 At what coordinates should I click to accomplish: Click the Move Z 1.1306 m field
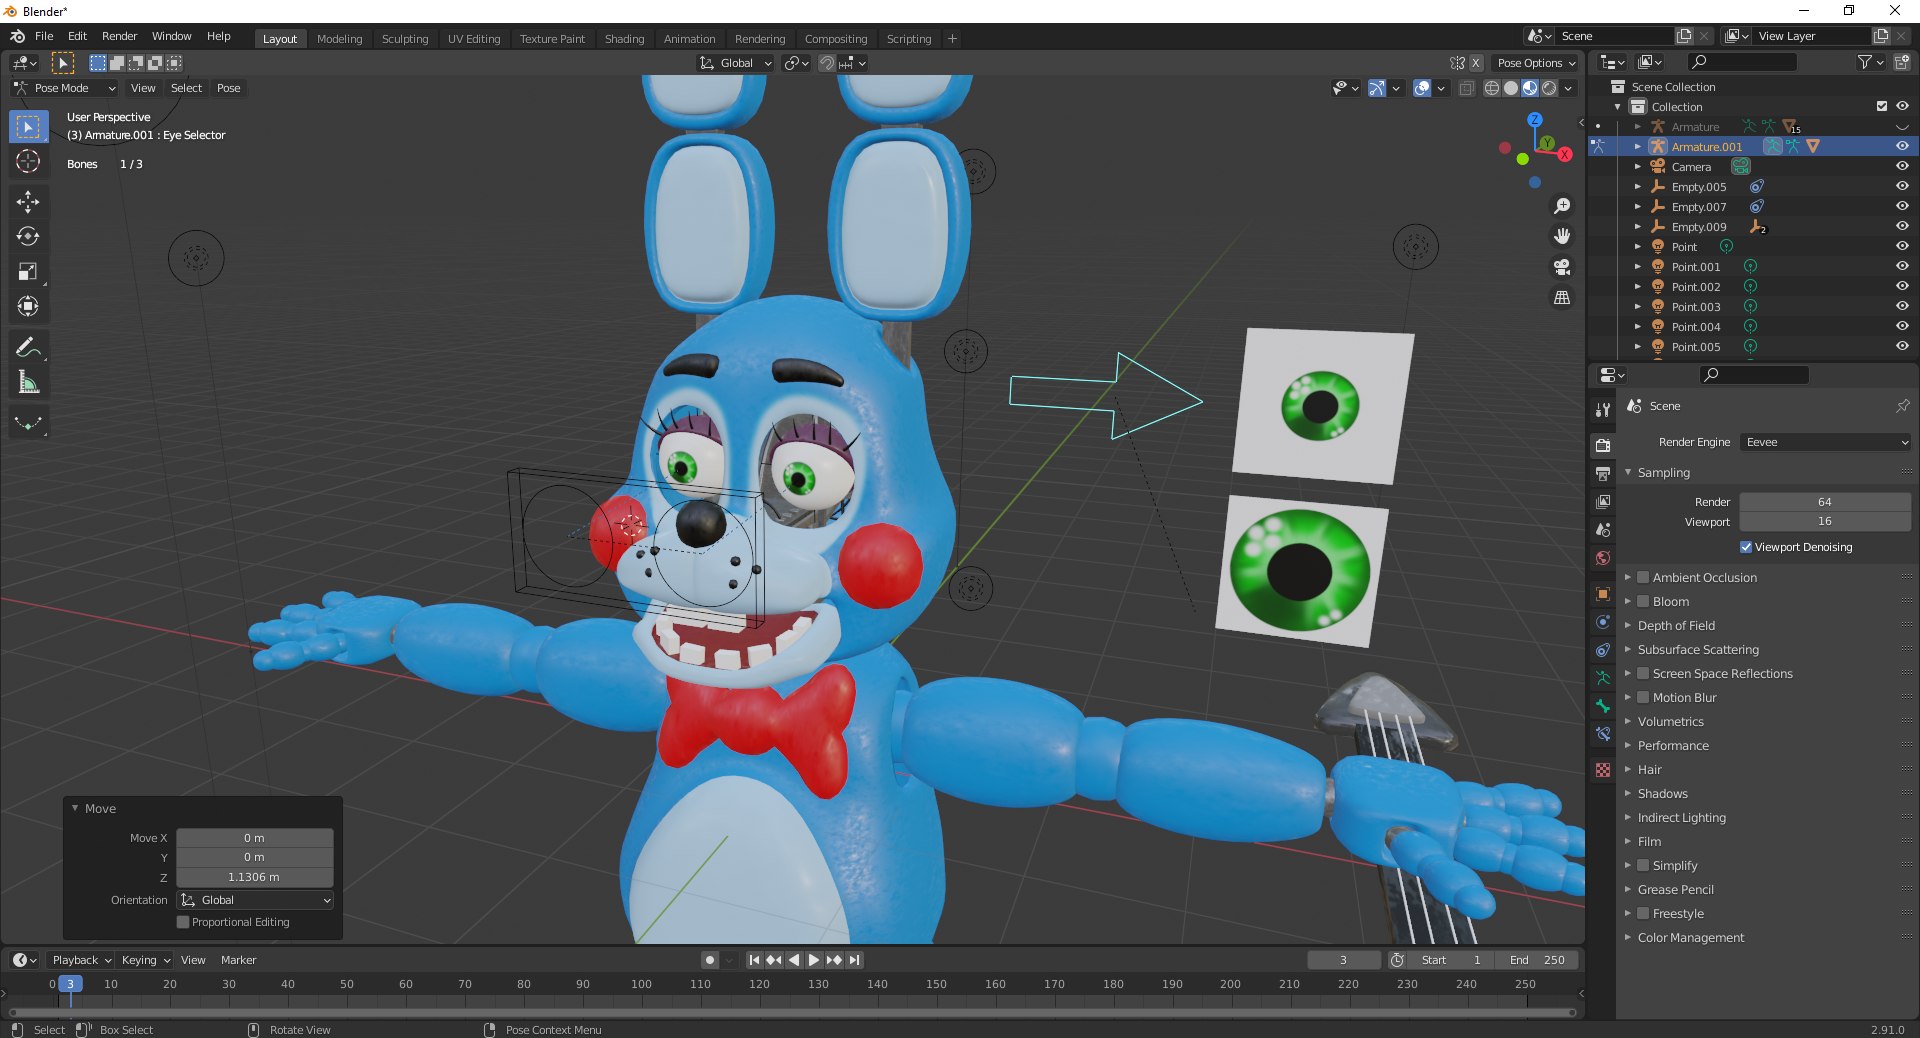pos(254,877)
